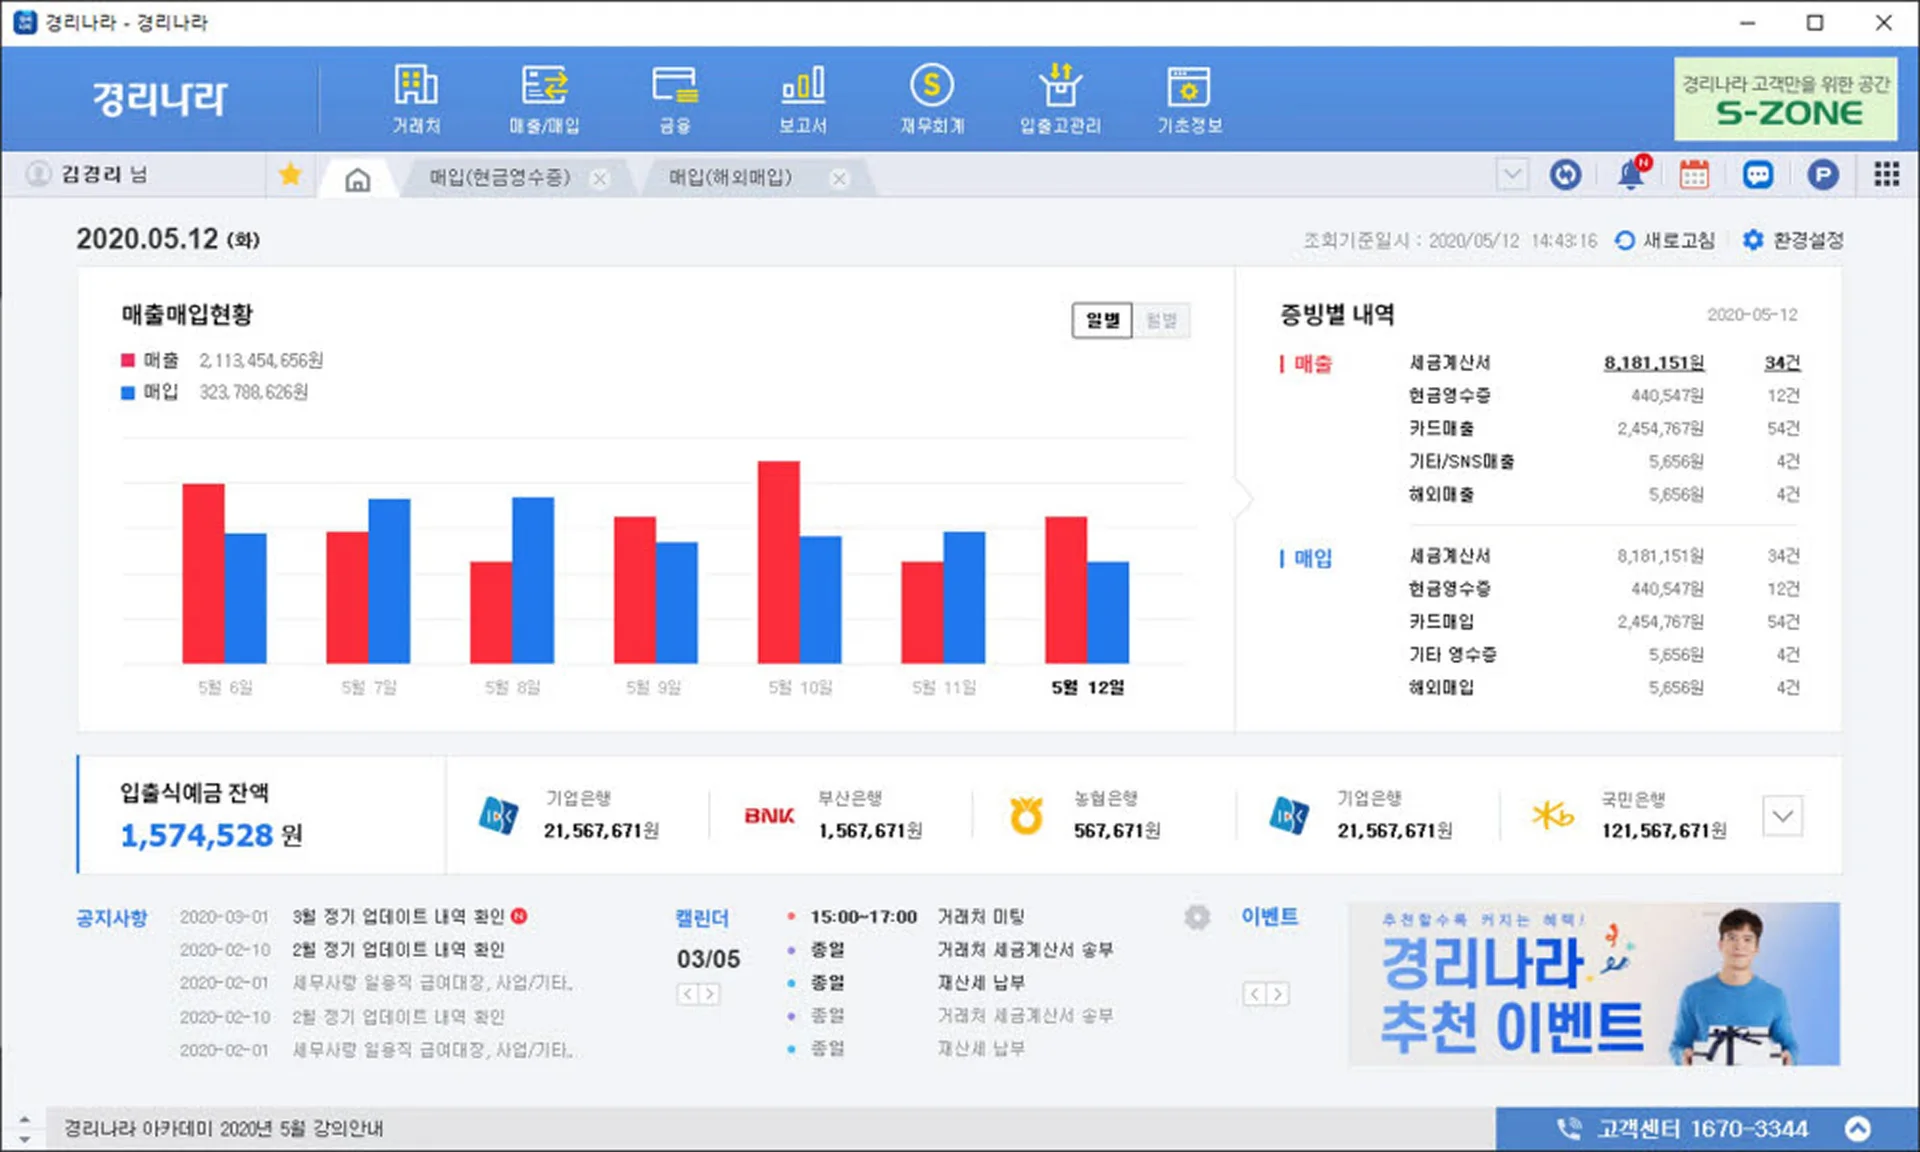Click the refresh icon beside the tab bar

(x=1566, y=174)
